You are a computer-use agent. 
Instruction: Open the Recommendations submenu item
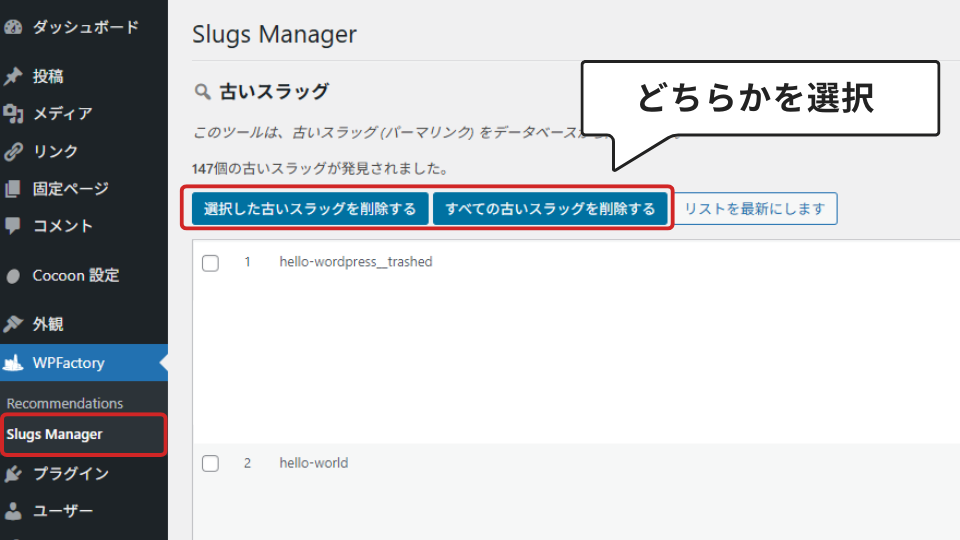(x=65, y=403)
